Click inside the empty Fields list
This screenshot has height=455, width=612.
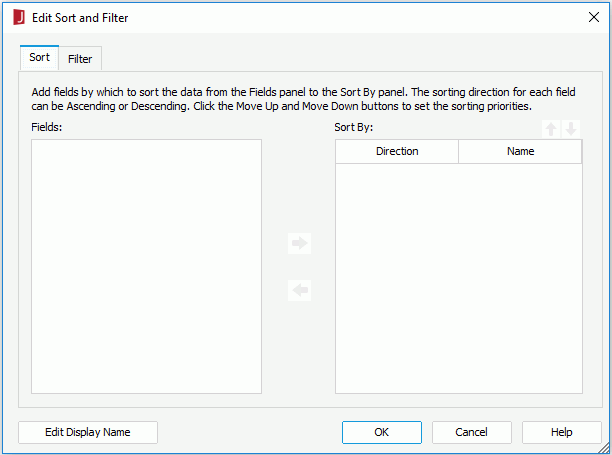click(x=146, y=267)
